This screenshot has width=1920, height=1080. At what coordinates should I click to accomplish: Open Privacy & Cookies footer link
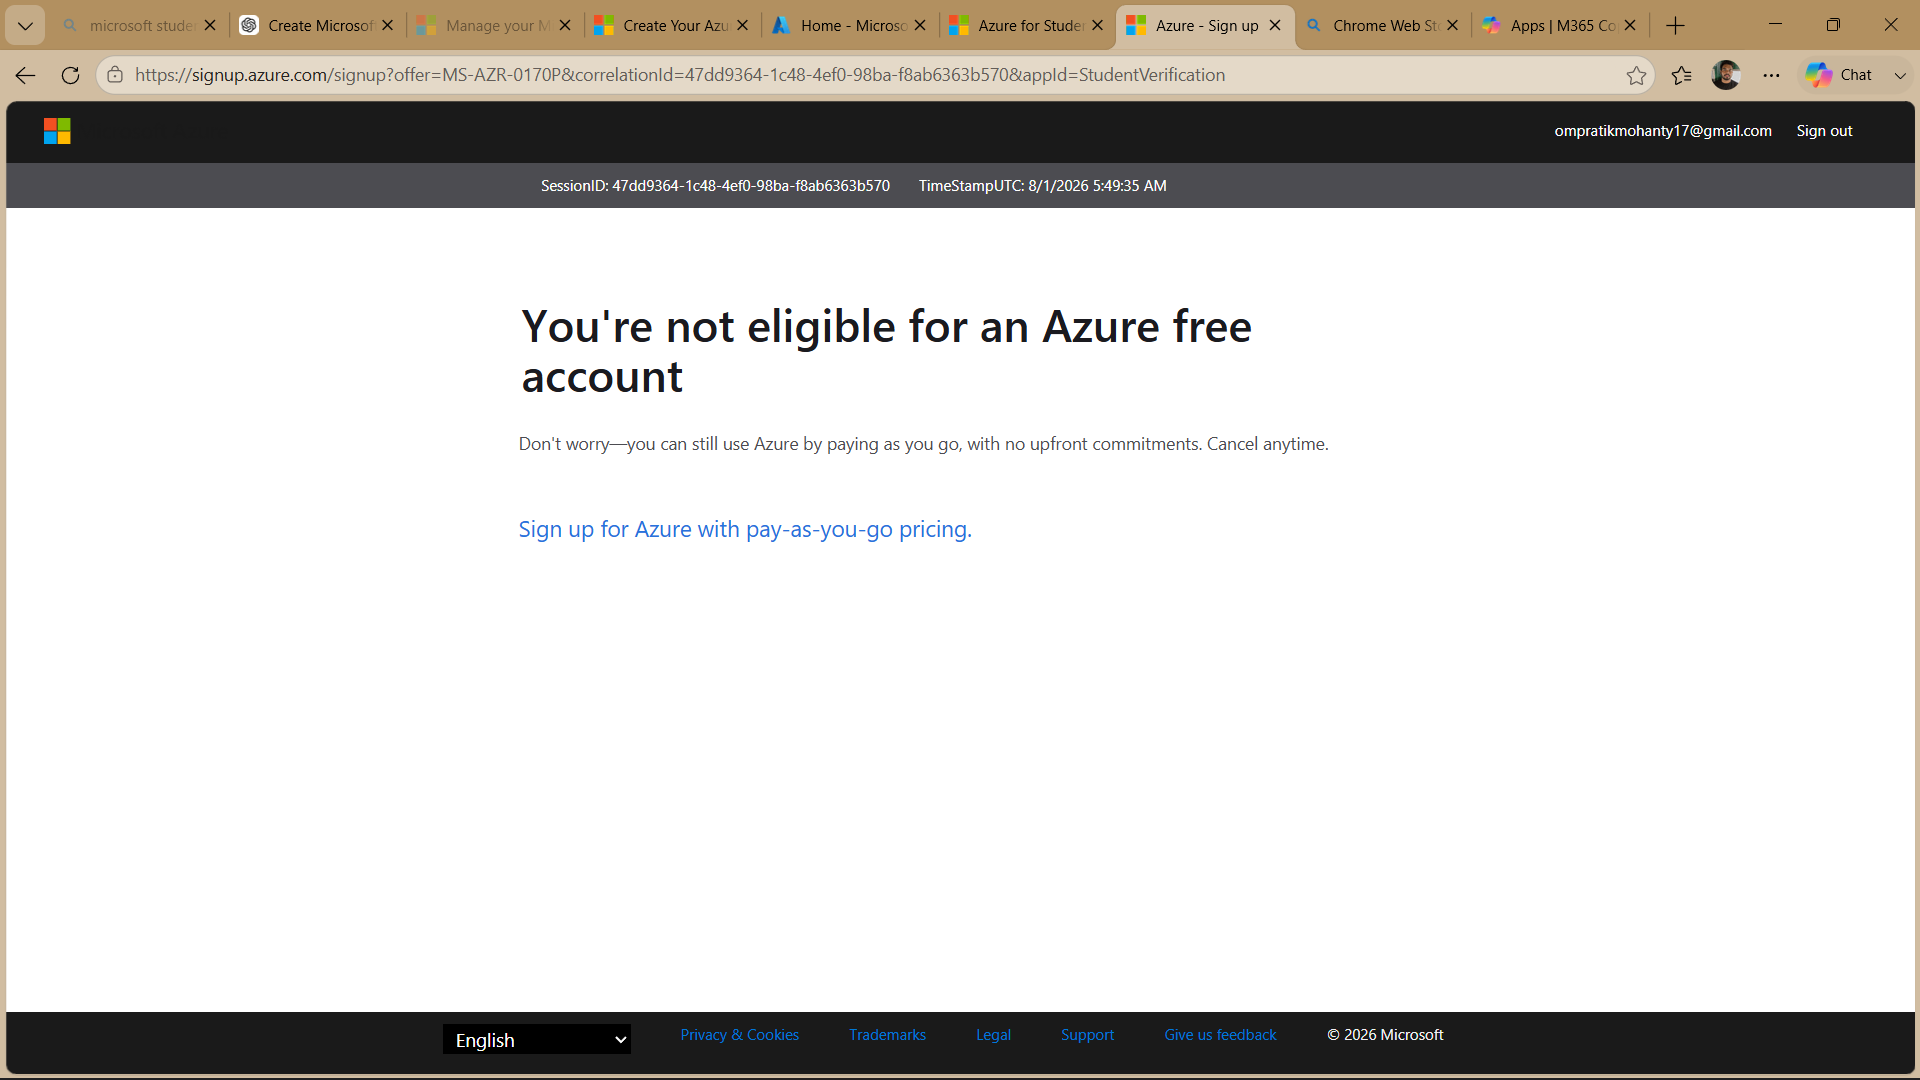pyautogui.click(x=740, y=1035)
